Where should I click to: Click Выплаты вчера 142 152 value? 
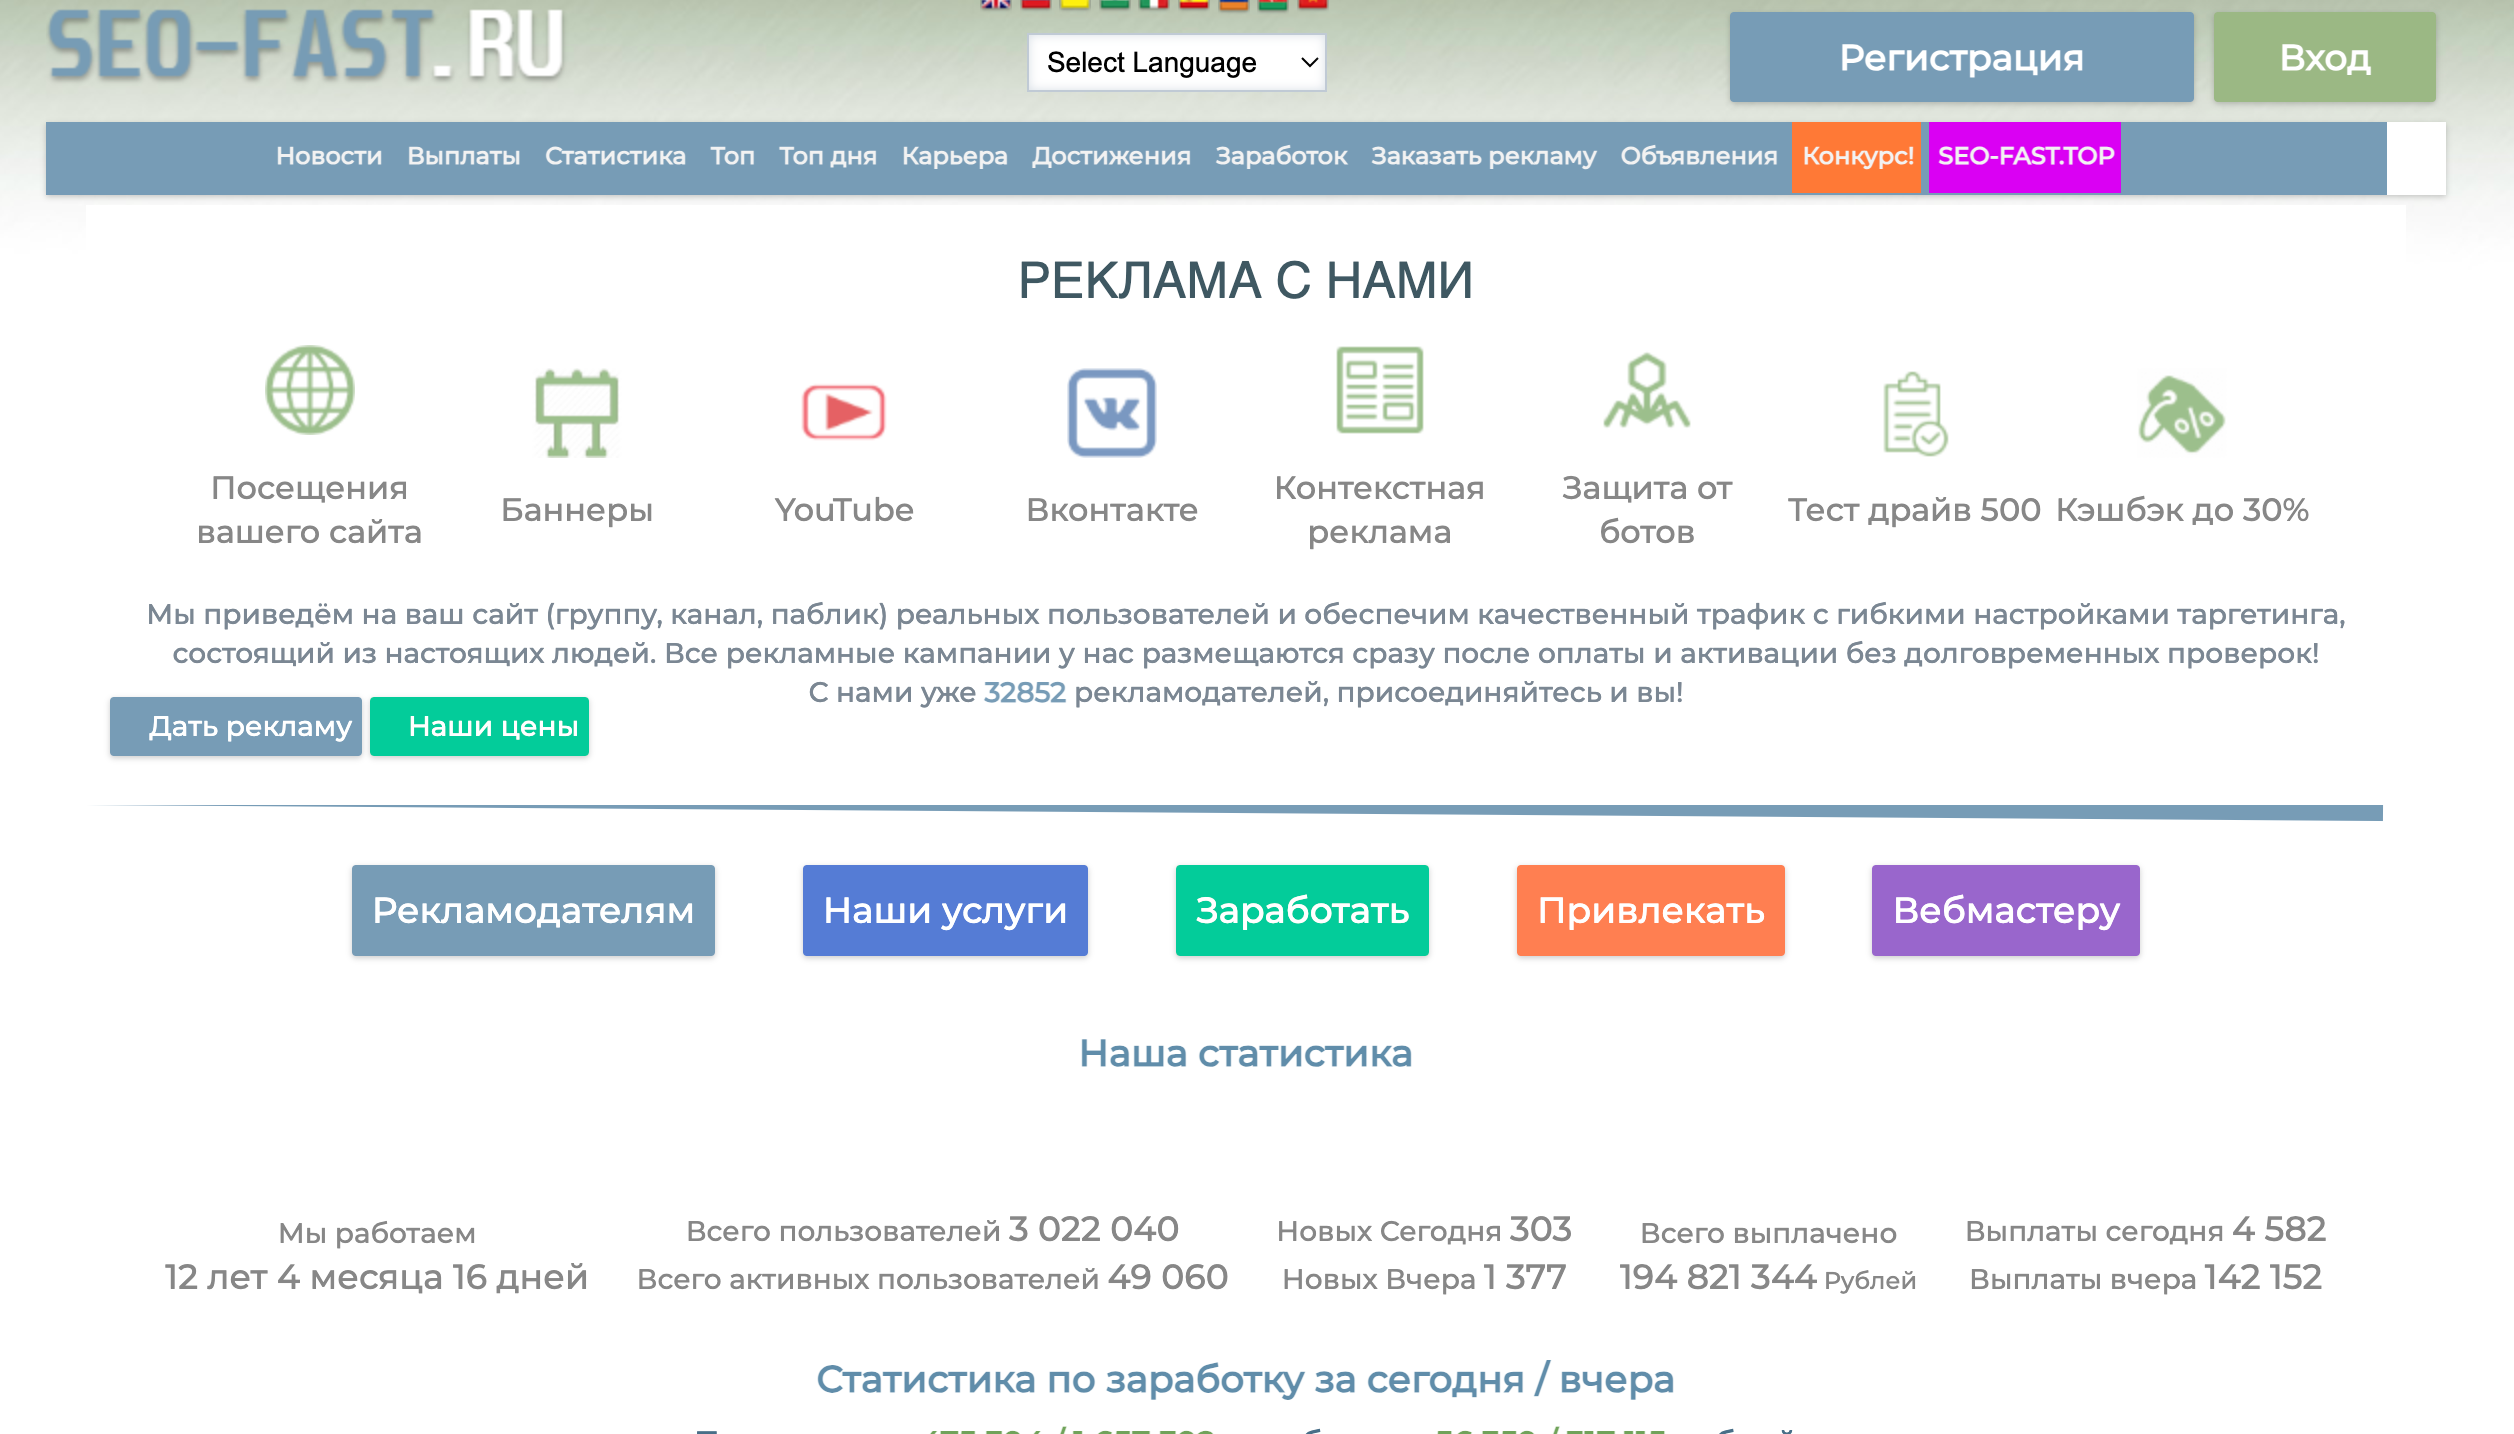(2263, 1277)
